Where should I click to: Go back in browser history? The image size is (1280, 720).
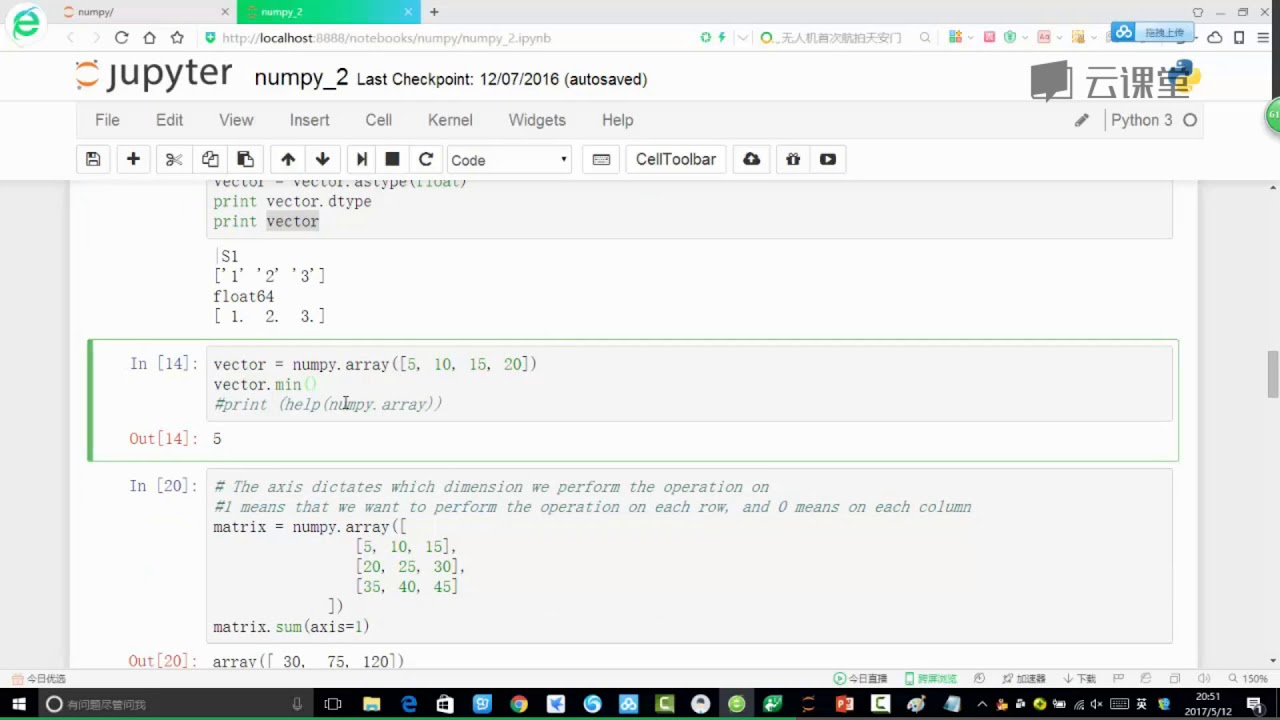(70, 37)
